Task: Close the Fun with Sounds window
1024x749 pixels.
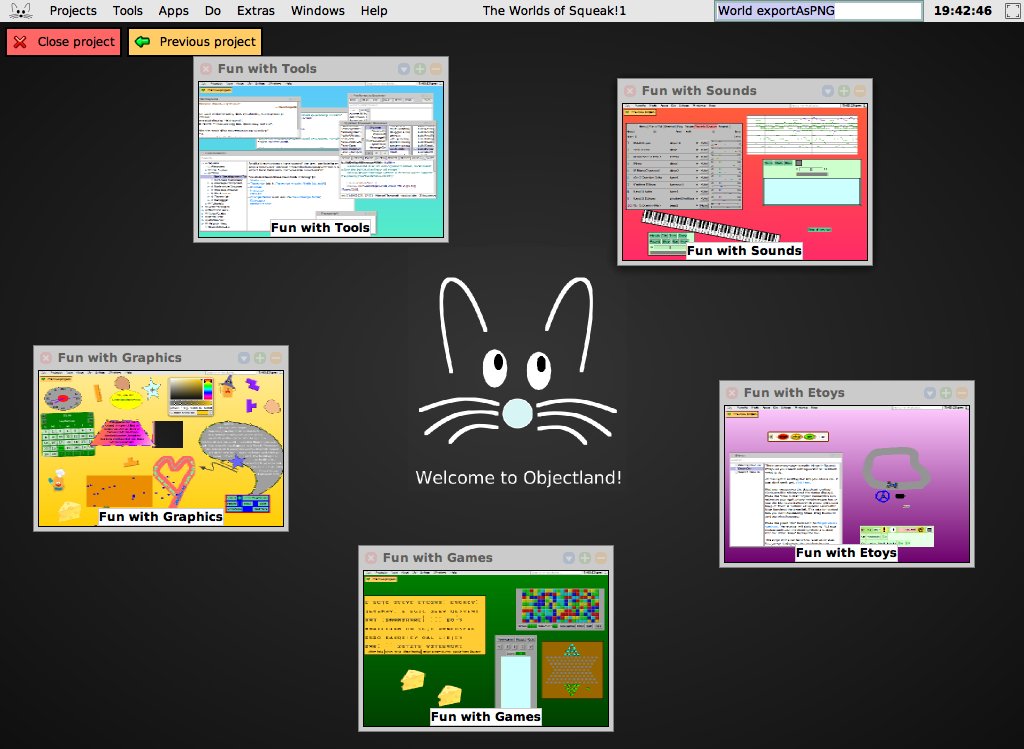Action: tap(630, 91)
